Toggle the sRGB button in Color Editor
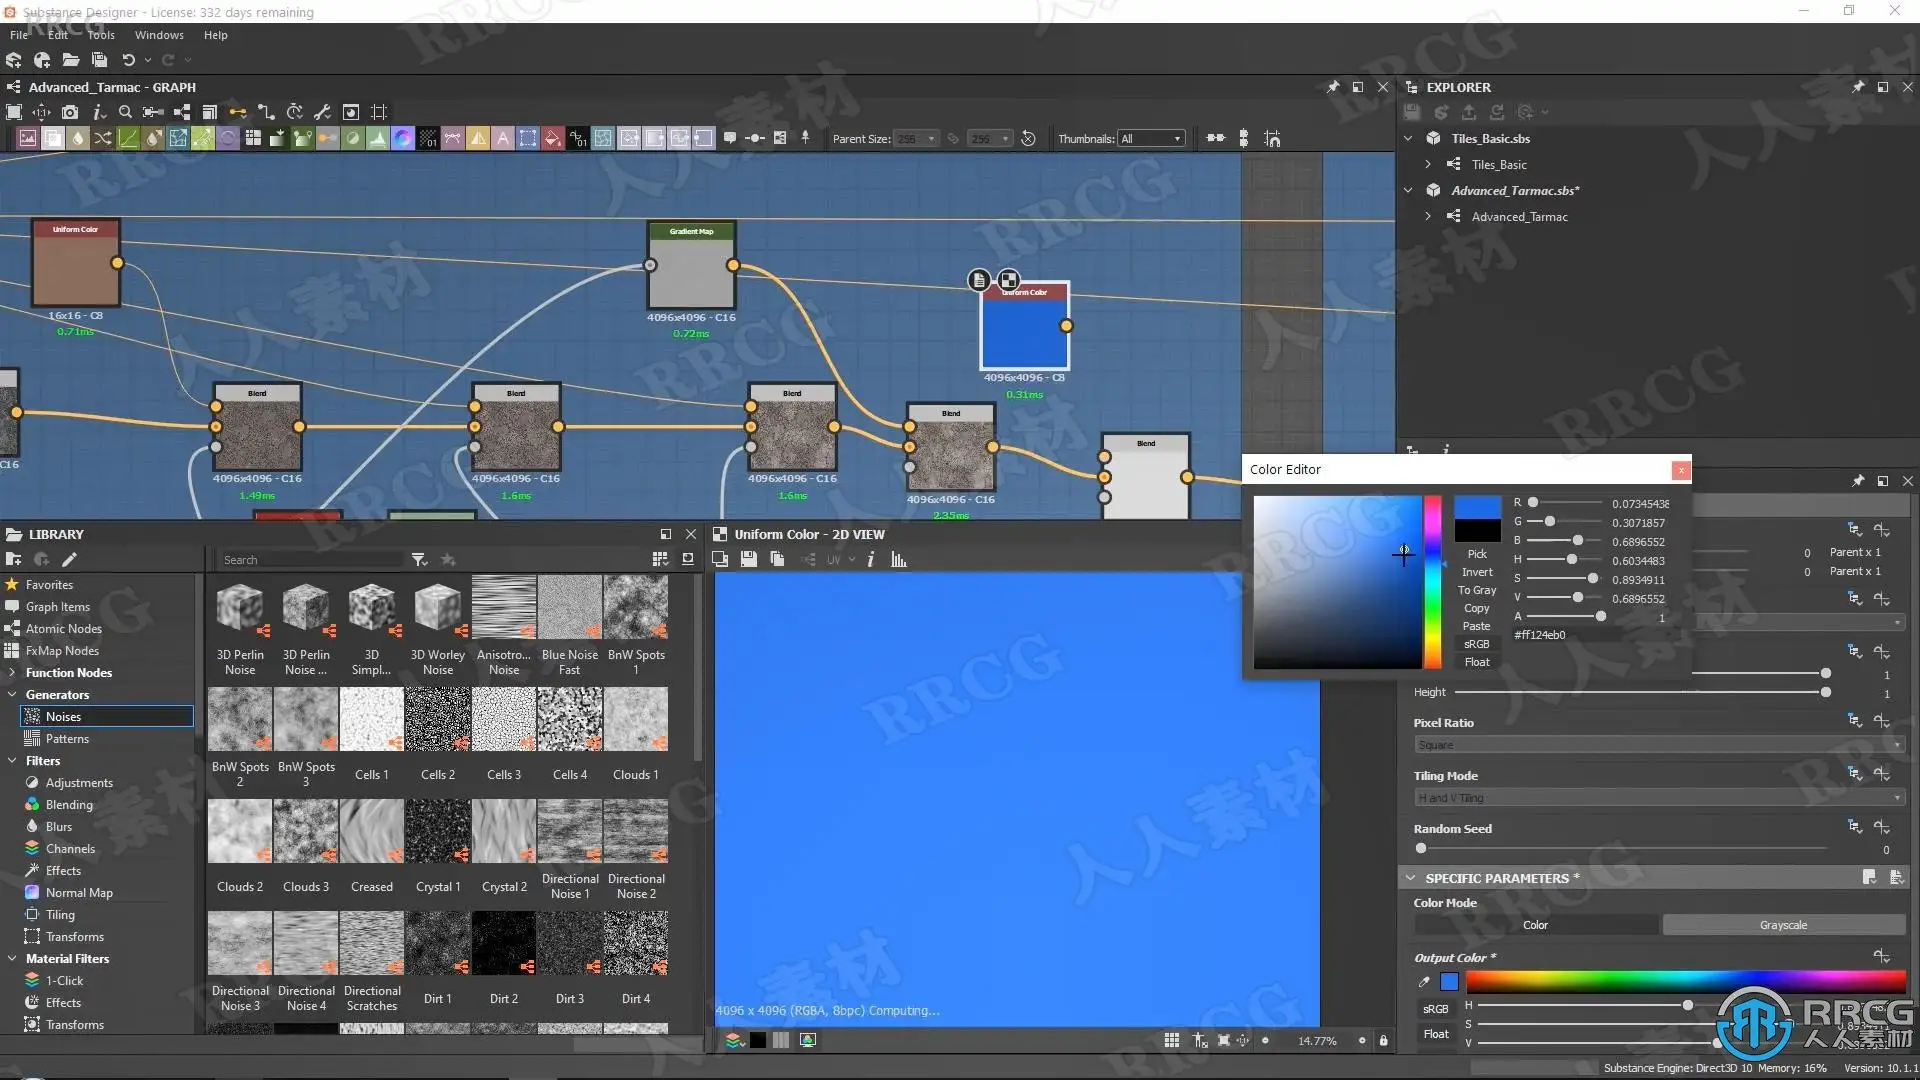Screen dimensions: 1920x1080 coord(1476,644)
